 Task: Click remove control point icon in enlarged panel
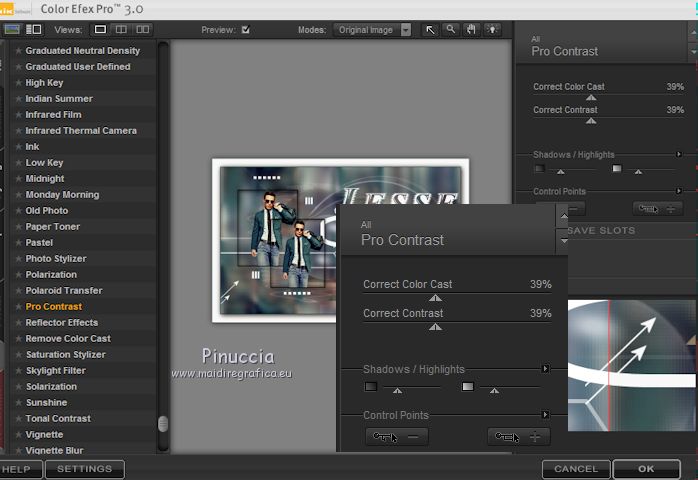(x=397, y=437)
